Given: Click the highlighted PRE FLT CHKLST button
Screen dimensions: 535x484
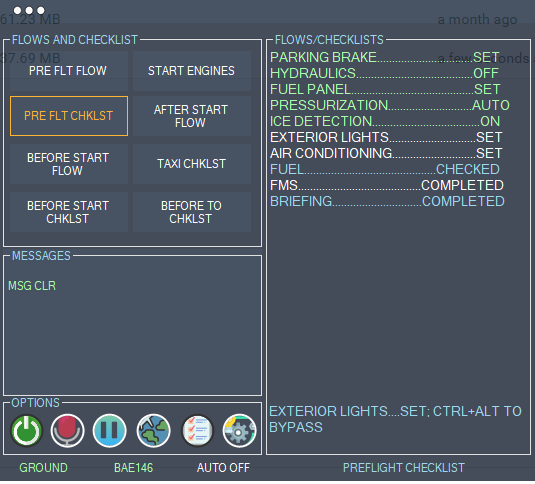Looking at the screenshot, I should click(69, 116).
